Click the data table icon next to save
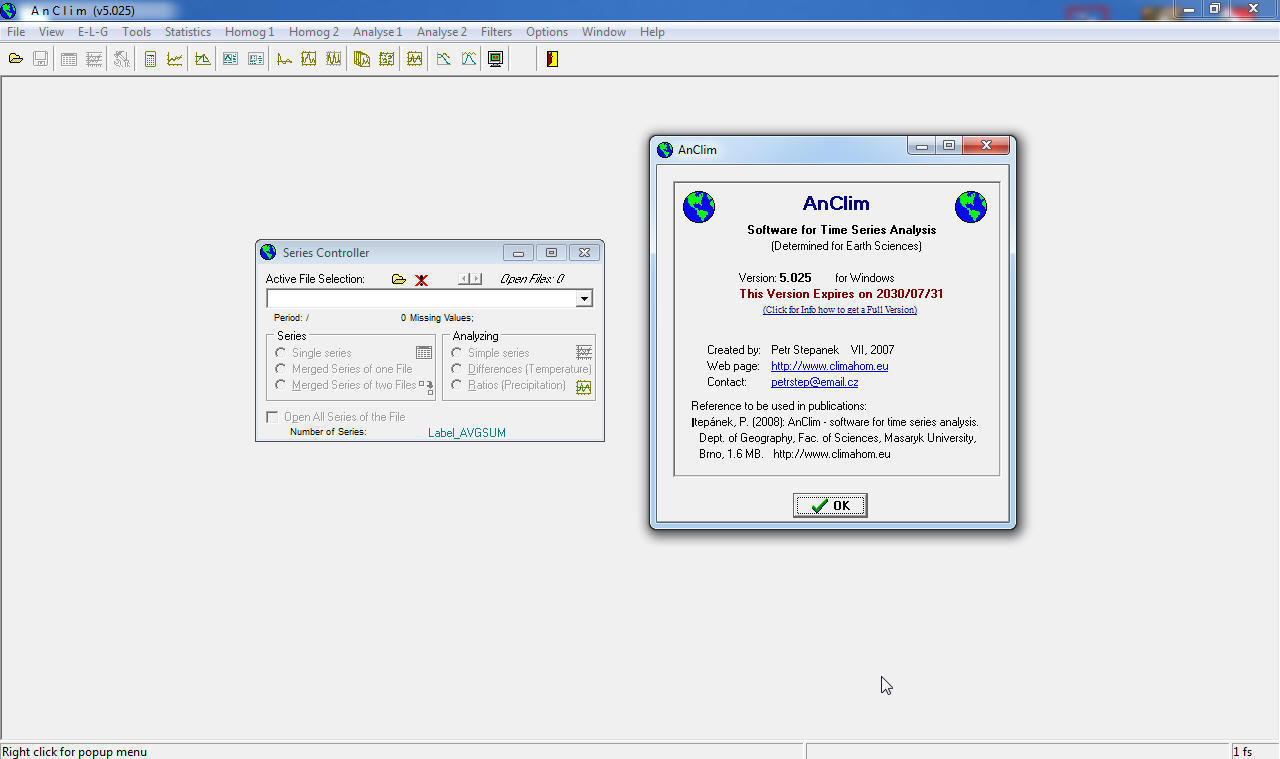 tap(69, 59)
